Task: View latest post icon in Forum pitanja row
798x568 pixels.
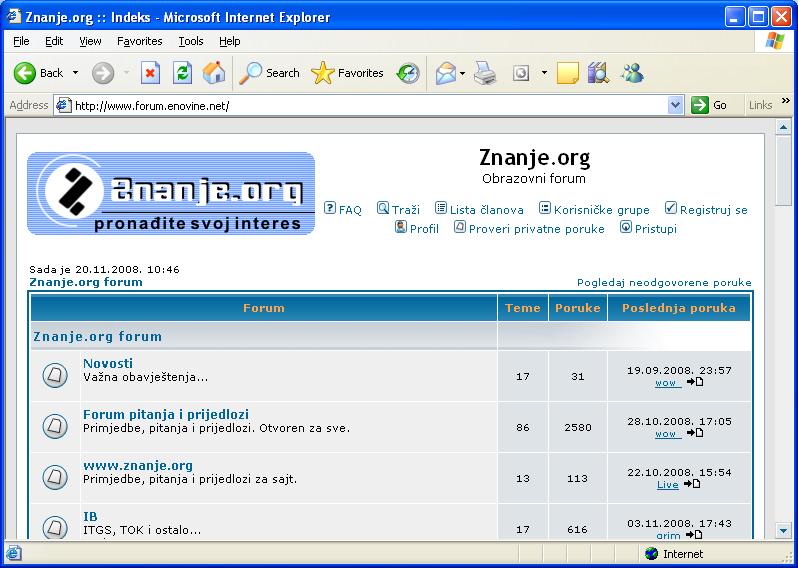Action: point(695,433)
